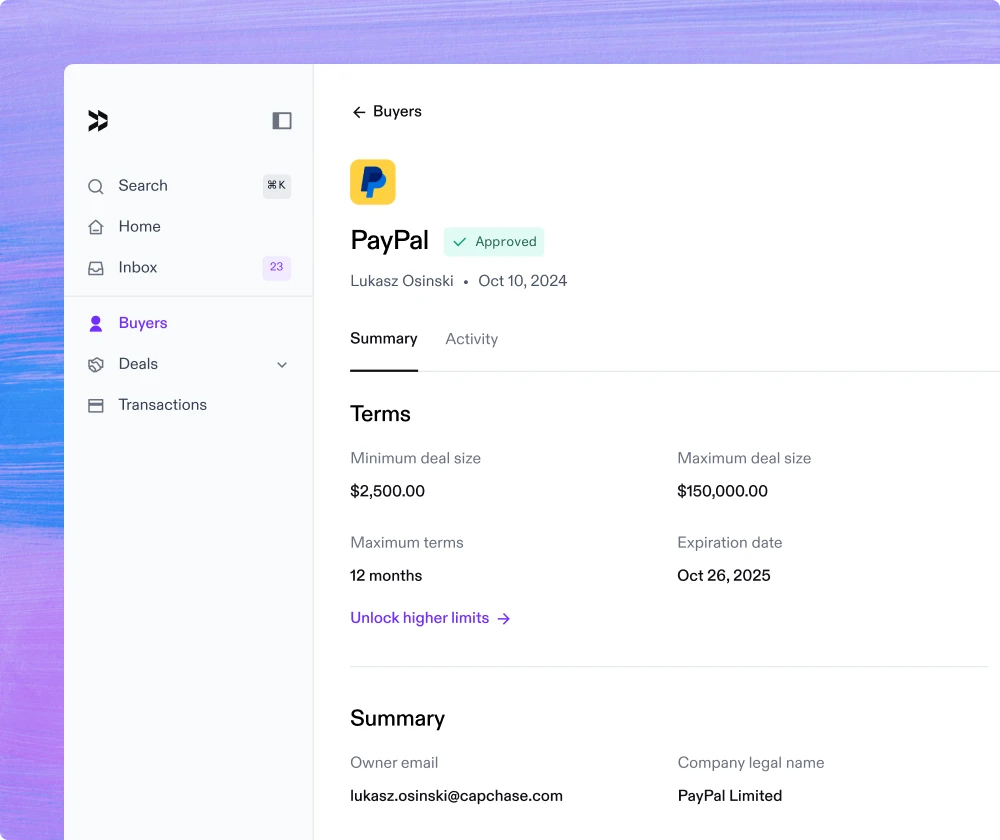
Task: Click the Summary section heading
Action: pos(397,719)
